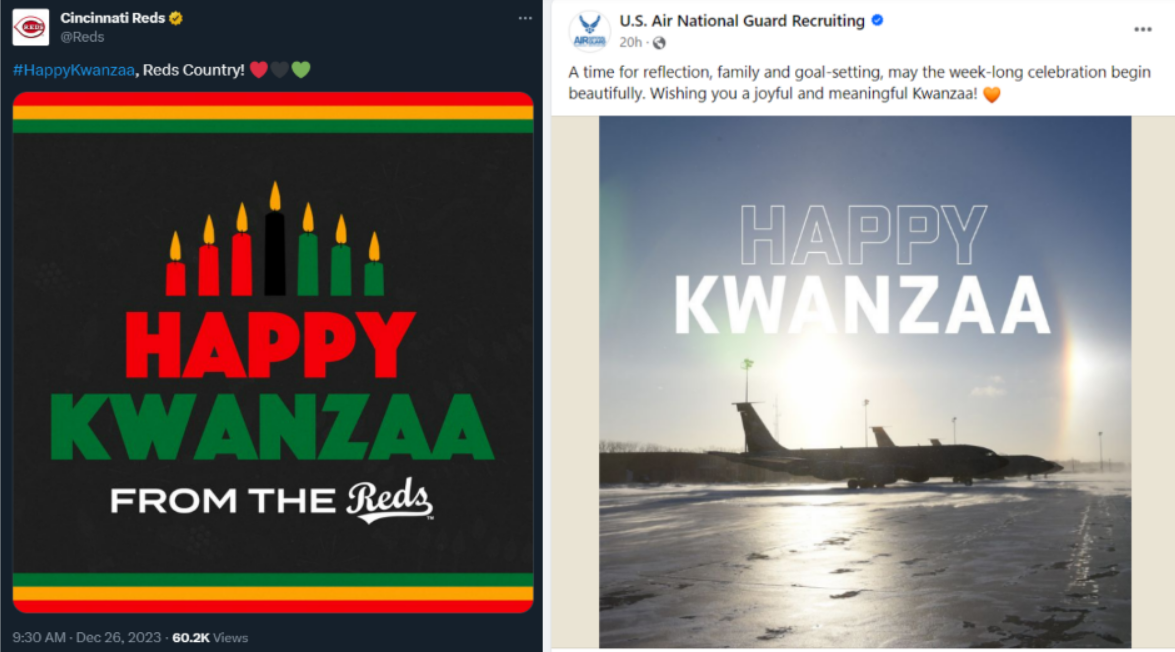
Task: Open the @Reds handle link
Action: tap(82, 37)
